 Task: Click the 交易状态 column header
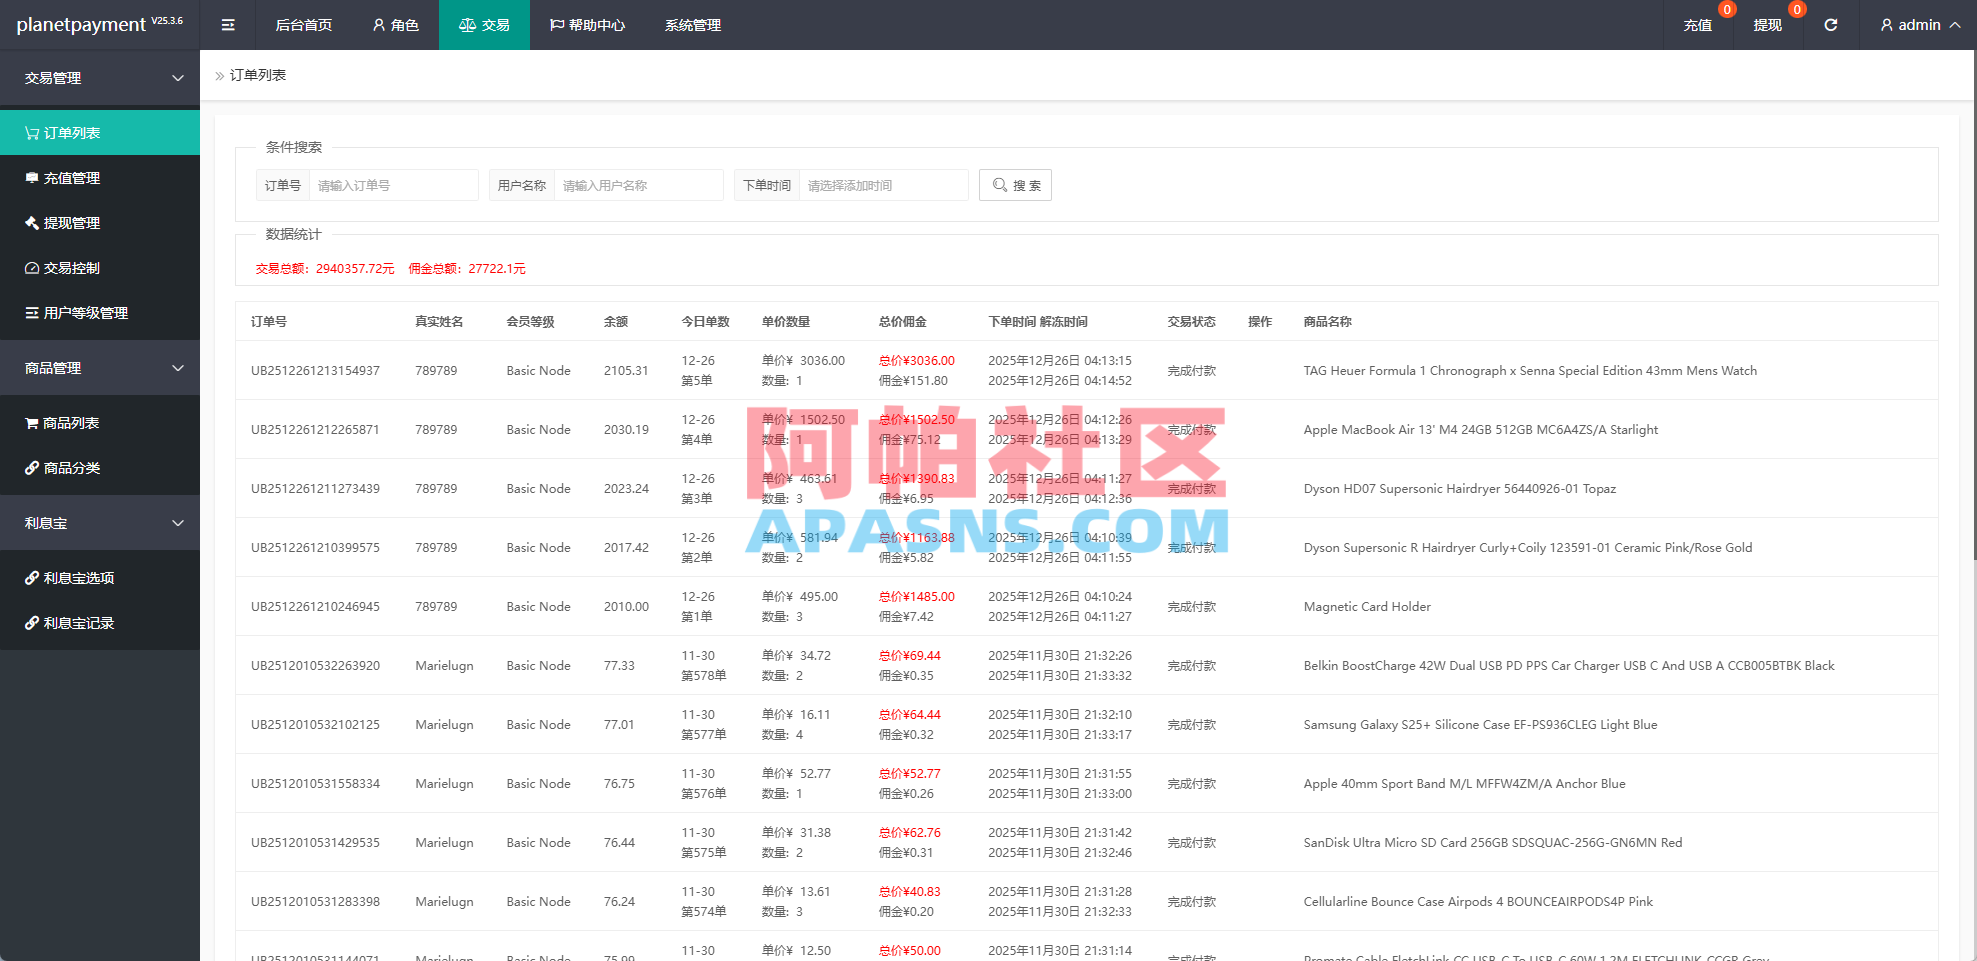tap(1192, 322)
